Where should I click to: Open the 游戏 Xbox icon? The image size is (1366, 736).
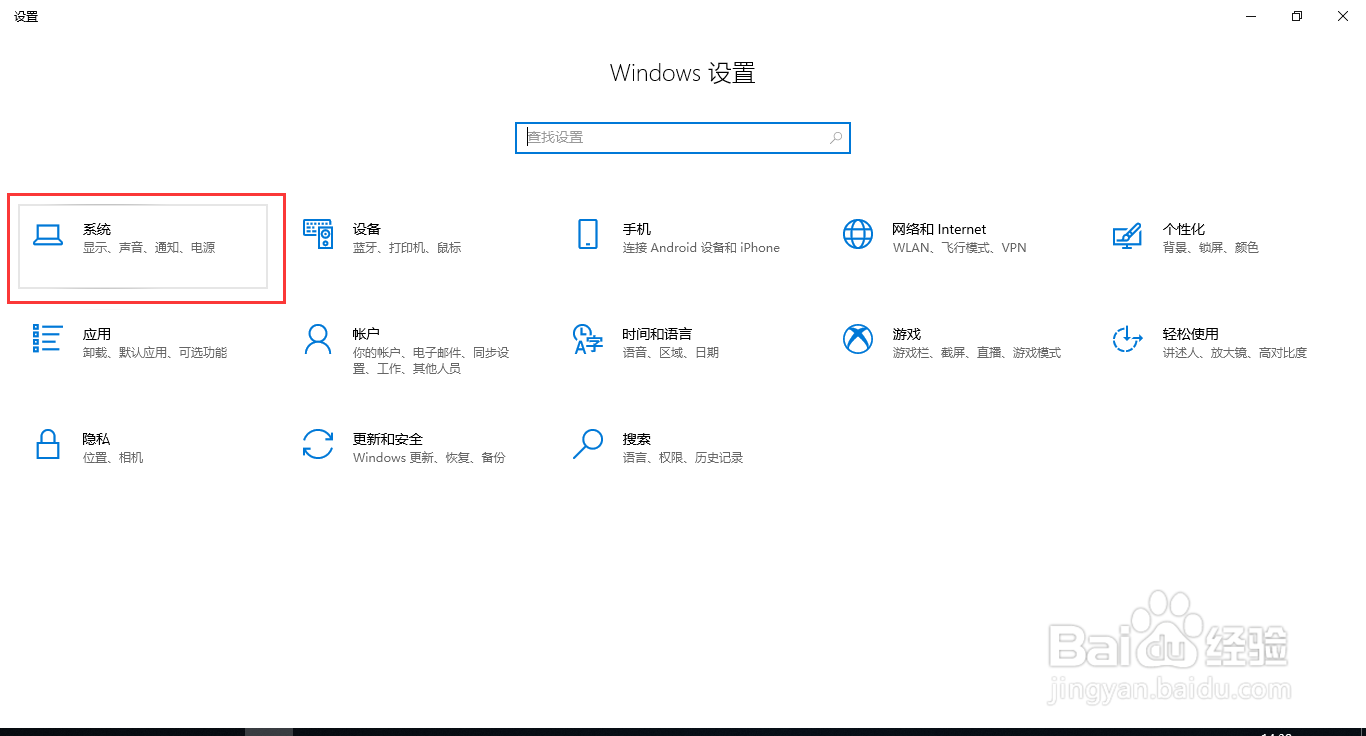pos(858,339)
